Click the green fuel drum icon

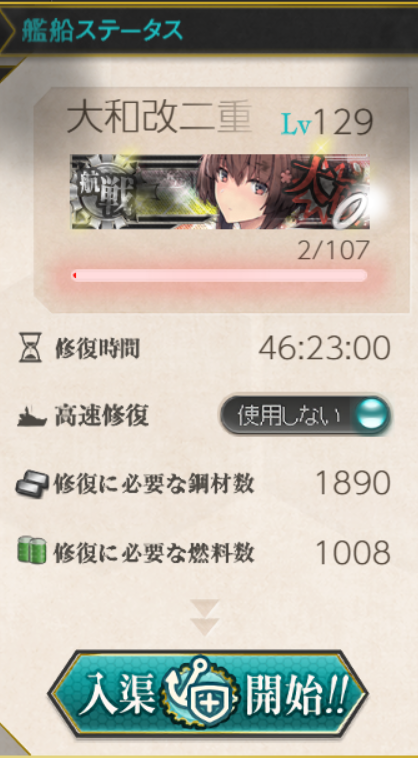[x=32, y=550]
